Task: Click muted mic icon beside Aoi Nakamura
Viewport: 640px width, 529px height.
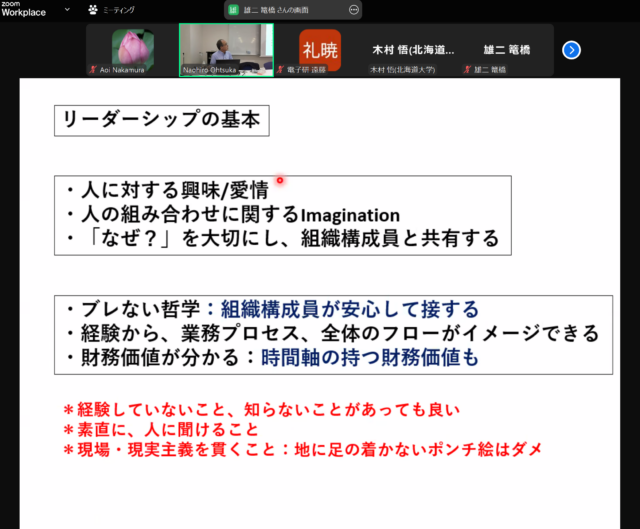Action: click(x=92, y=70)
